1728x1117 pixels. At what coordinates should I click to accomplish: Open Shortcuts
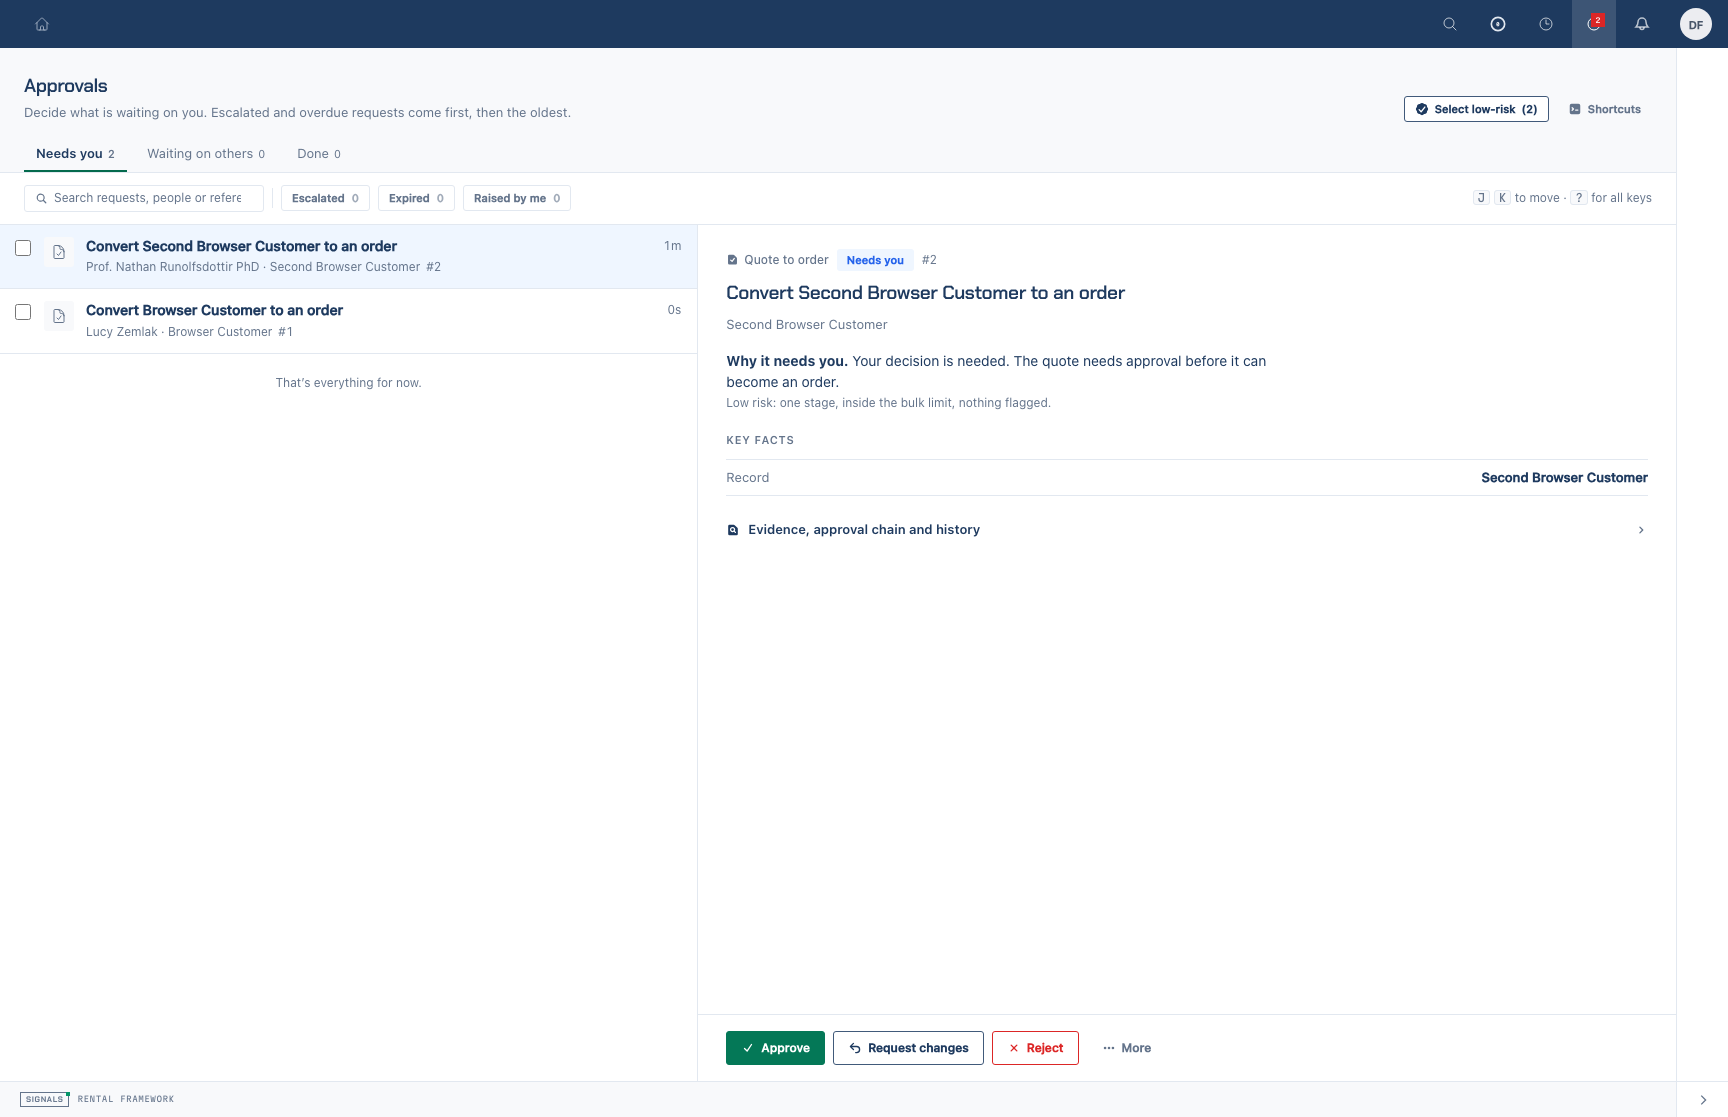tap(1605, 109)
